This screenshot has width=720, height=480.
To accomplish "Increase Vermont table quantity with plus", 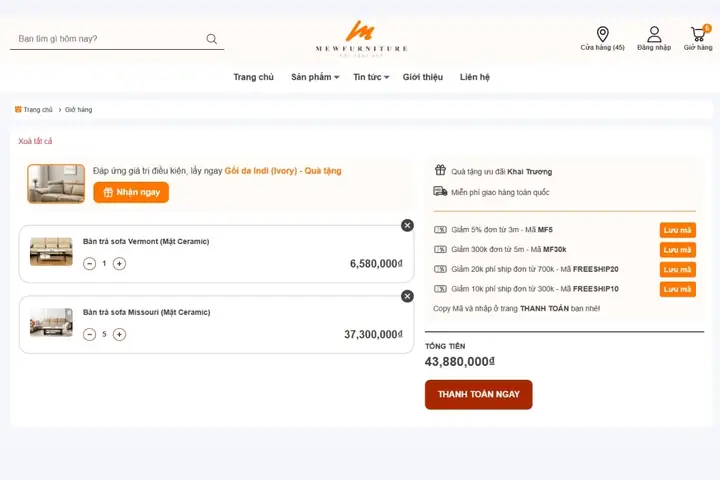I will (x=119, y=264).
